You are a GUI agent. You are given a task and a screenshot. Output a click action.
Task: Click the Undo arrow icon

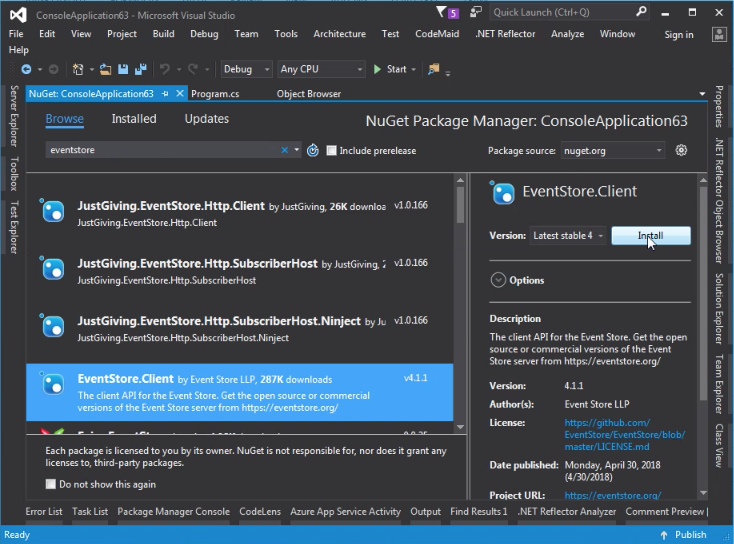click(x=164, y=69)
